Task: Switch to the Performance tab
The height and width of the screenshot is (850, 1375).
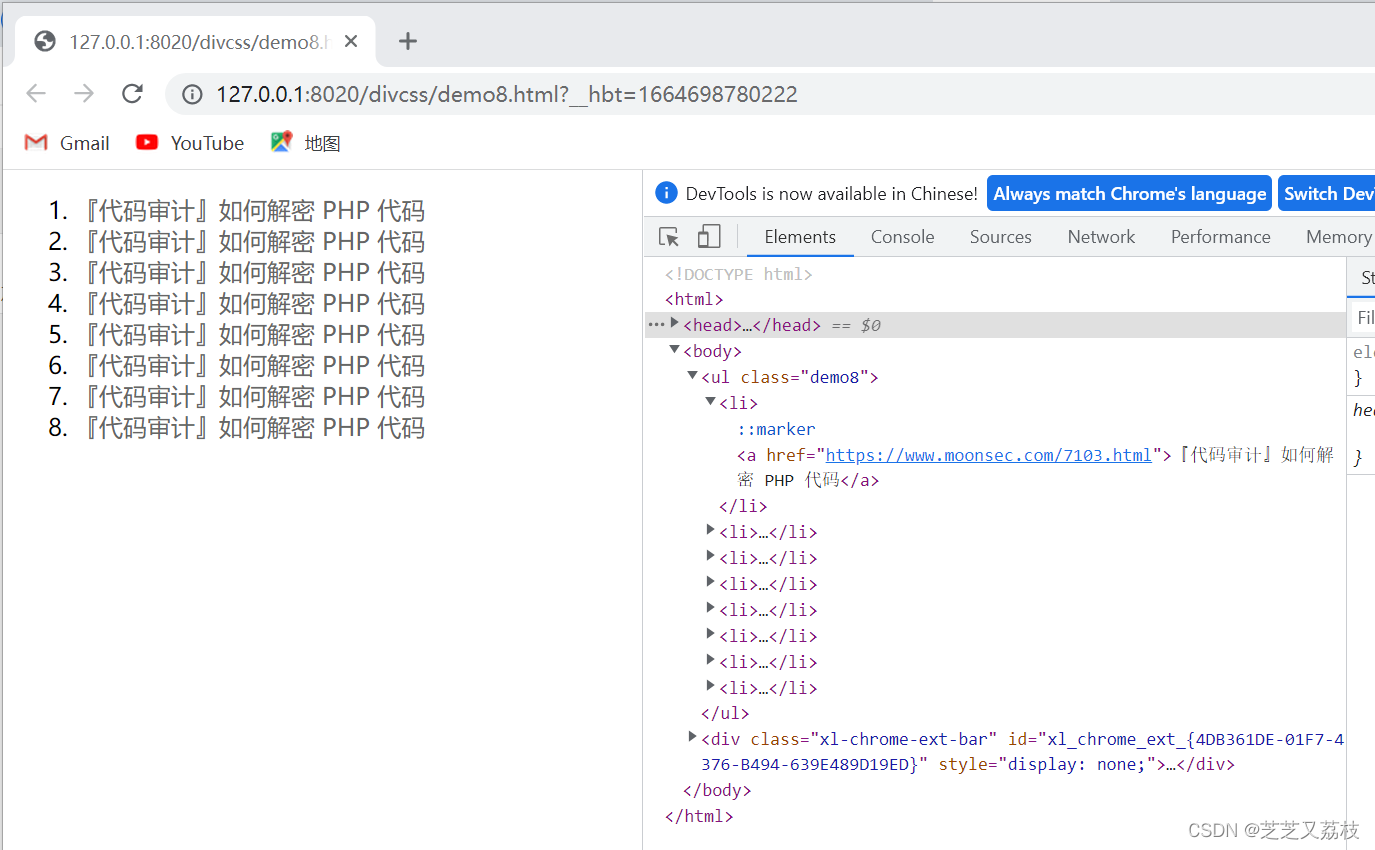Action: (x=1220, y=237)
